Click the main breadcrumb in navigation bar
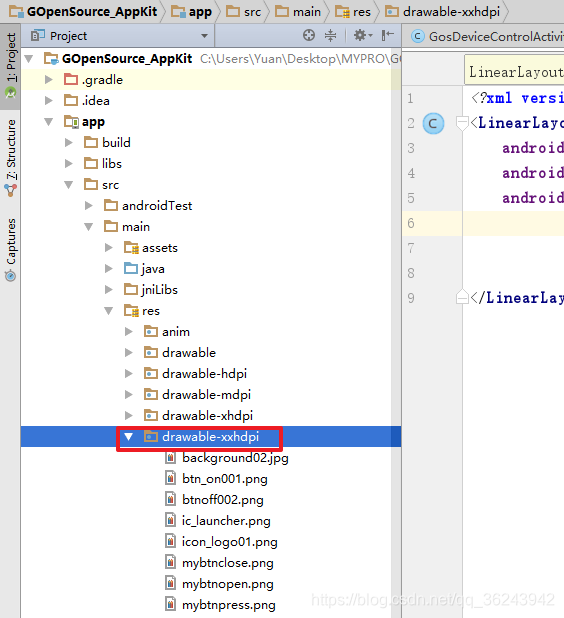This screenshot has width=564, height=618. point(298,11)
